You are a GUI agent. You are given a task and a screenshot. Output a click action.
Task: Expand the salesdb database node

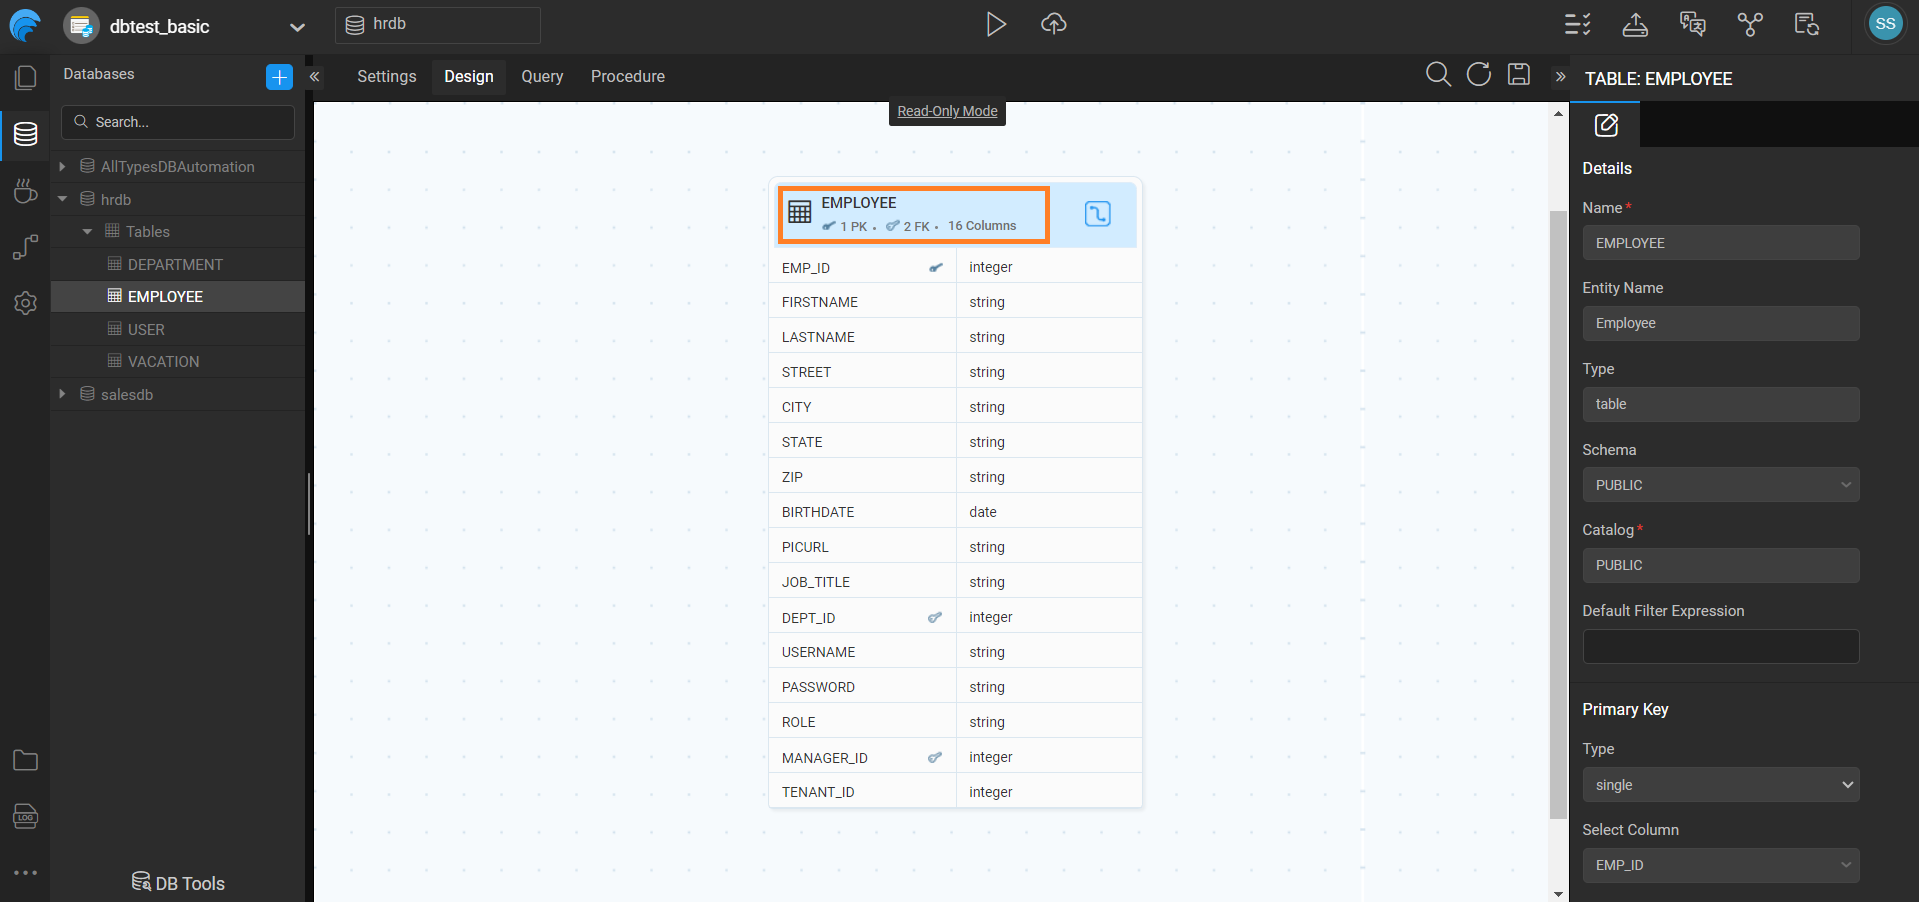(62, 394)
